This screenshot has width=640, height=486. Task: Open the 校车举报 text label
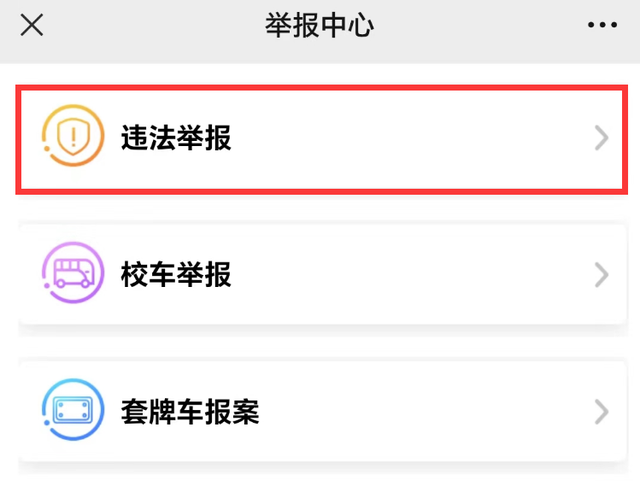176,274
